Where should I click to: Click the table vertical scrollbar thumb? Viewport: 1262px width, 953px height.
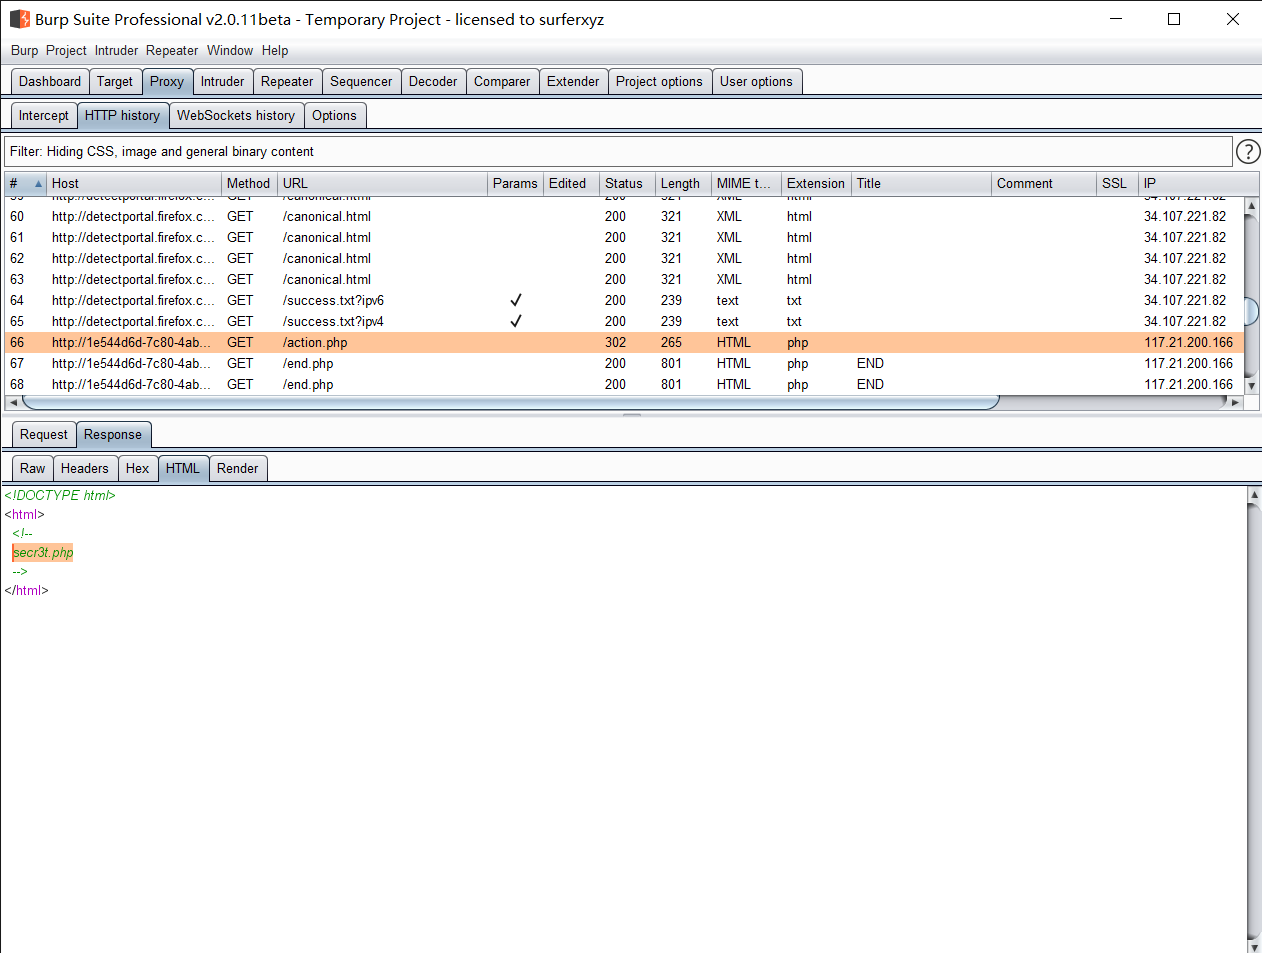click(1251, 311)
